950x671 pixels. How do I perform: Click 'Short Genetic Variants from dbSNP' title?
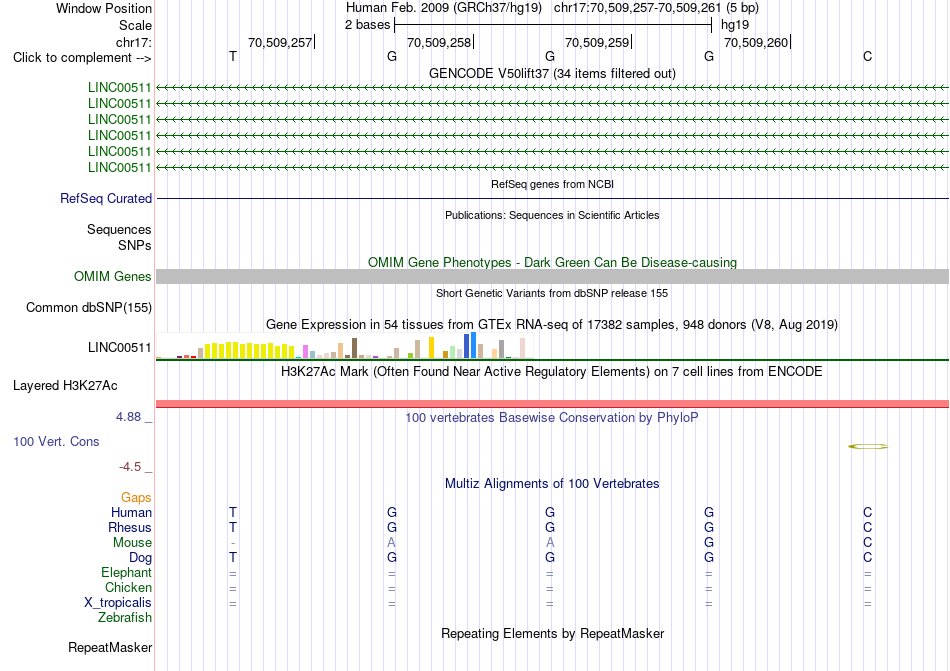coord(552,293)
